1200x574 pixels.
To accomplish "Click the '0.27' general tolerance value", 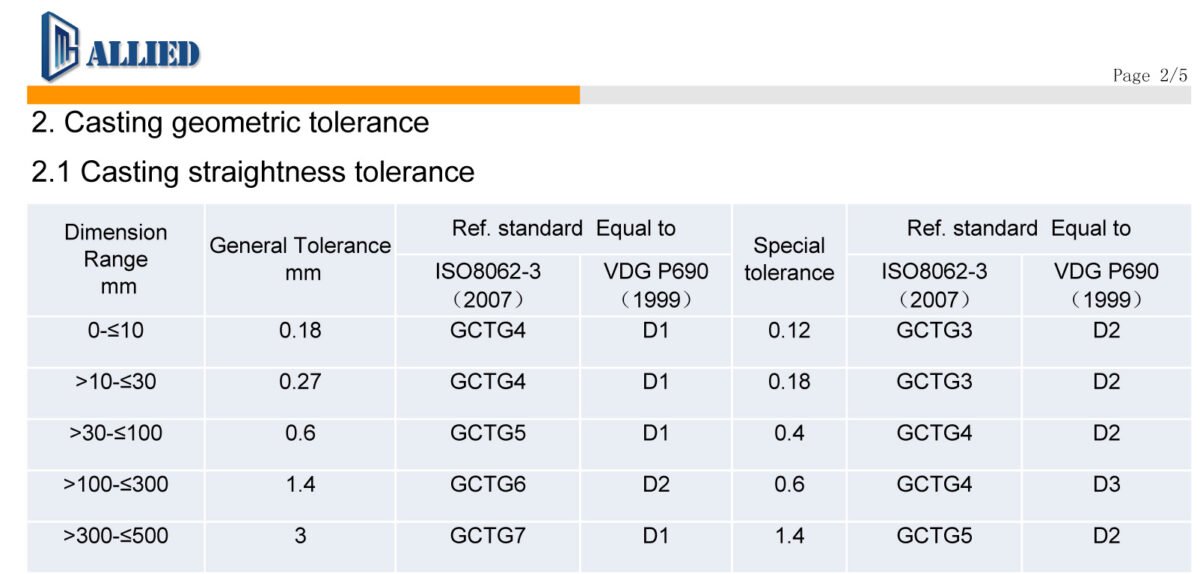I will point(300,381).
